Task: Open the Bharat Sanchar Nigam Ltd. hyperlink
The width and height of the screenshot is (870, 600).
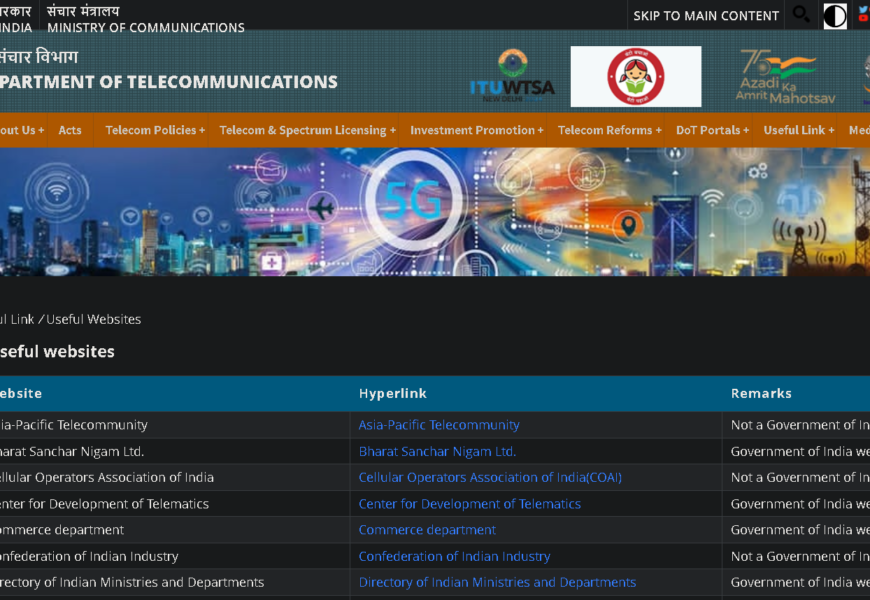Action: pyautogui.click(x=437, y=451)
